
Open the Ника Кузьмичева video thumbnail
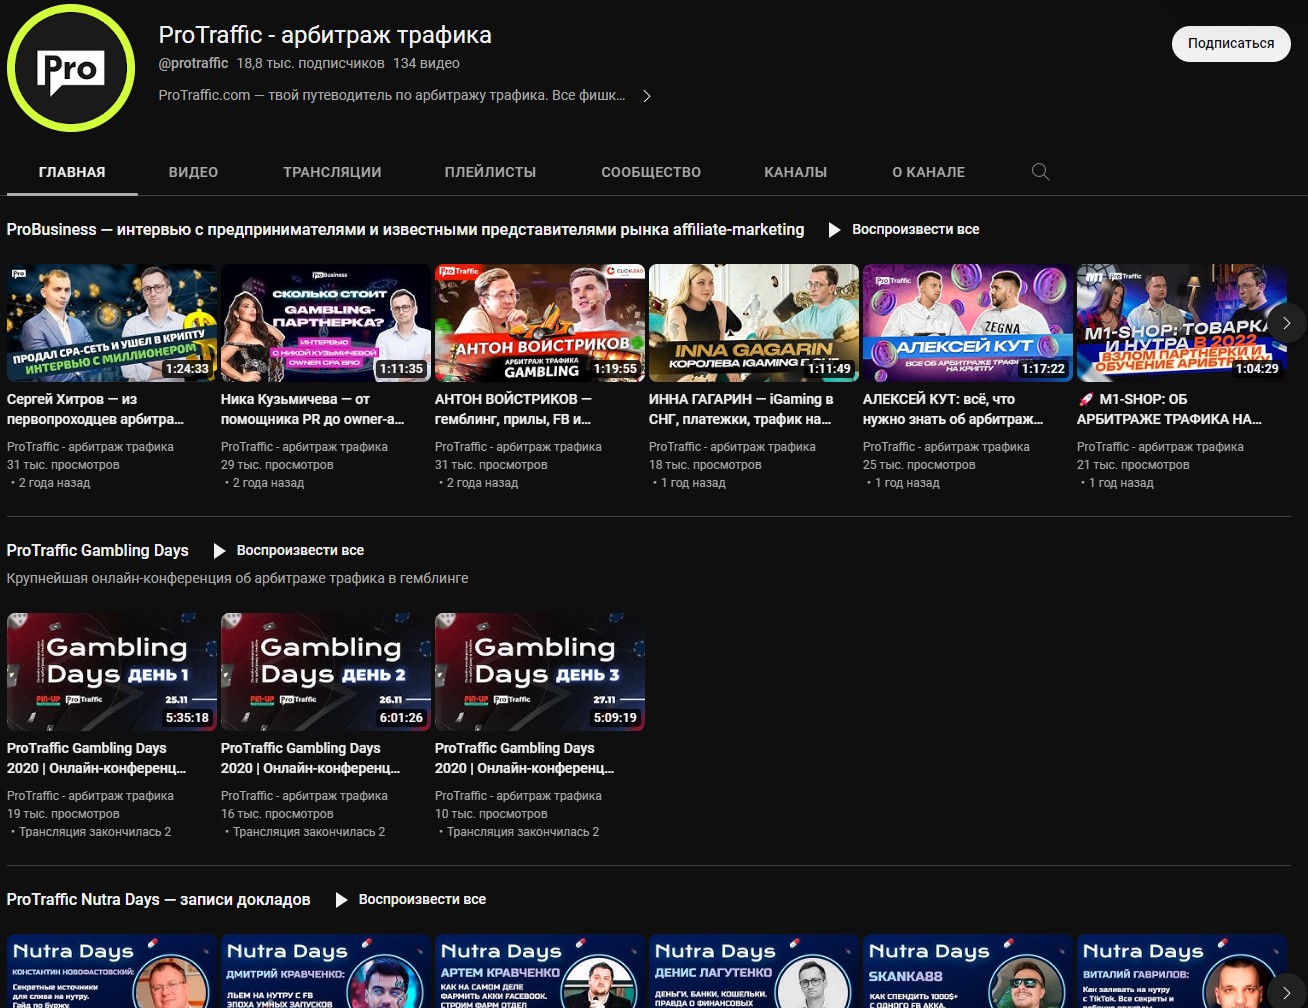coord(326,323)
